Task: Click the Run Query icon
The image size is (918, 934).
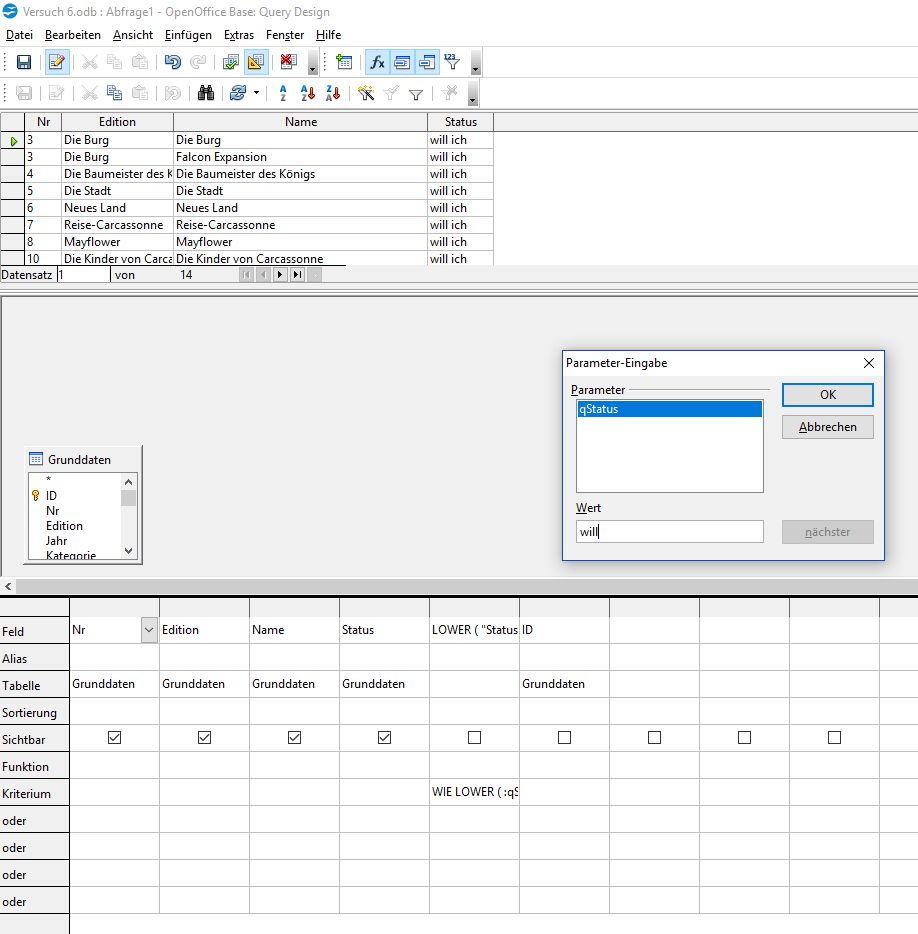Action: 231,62
